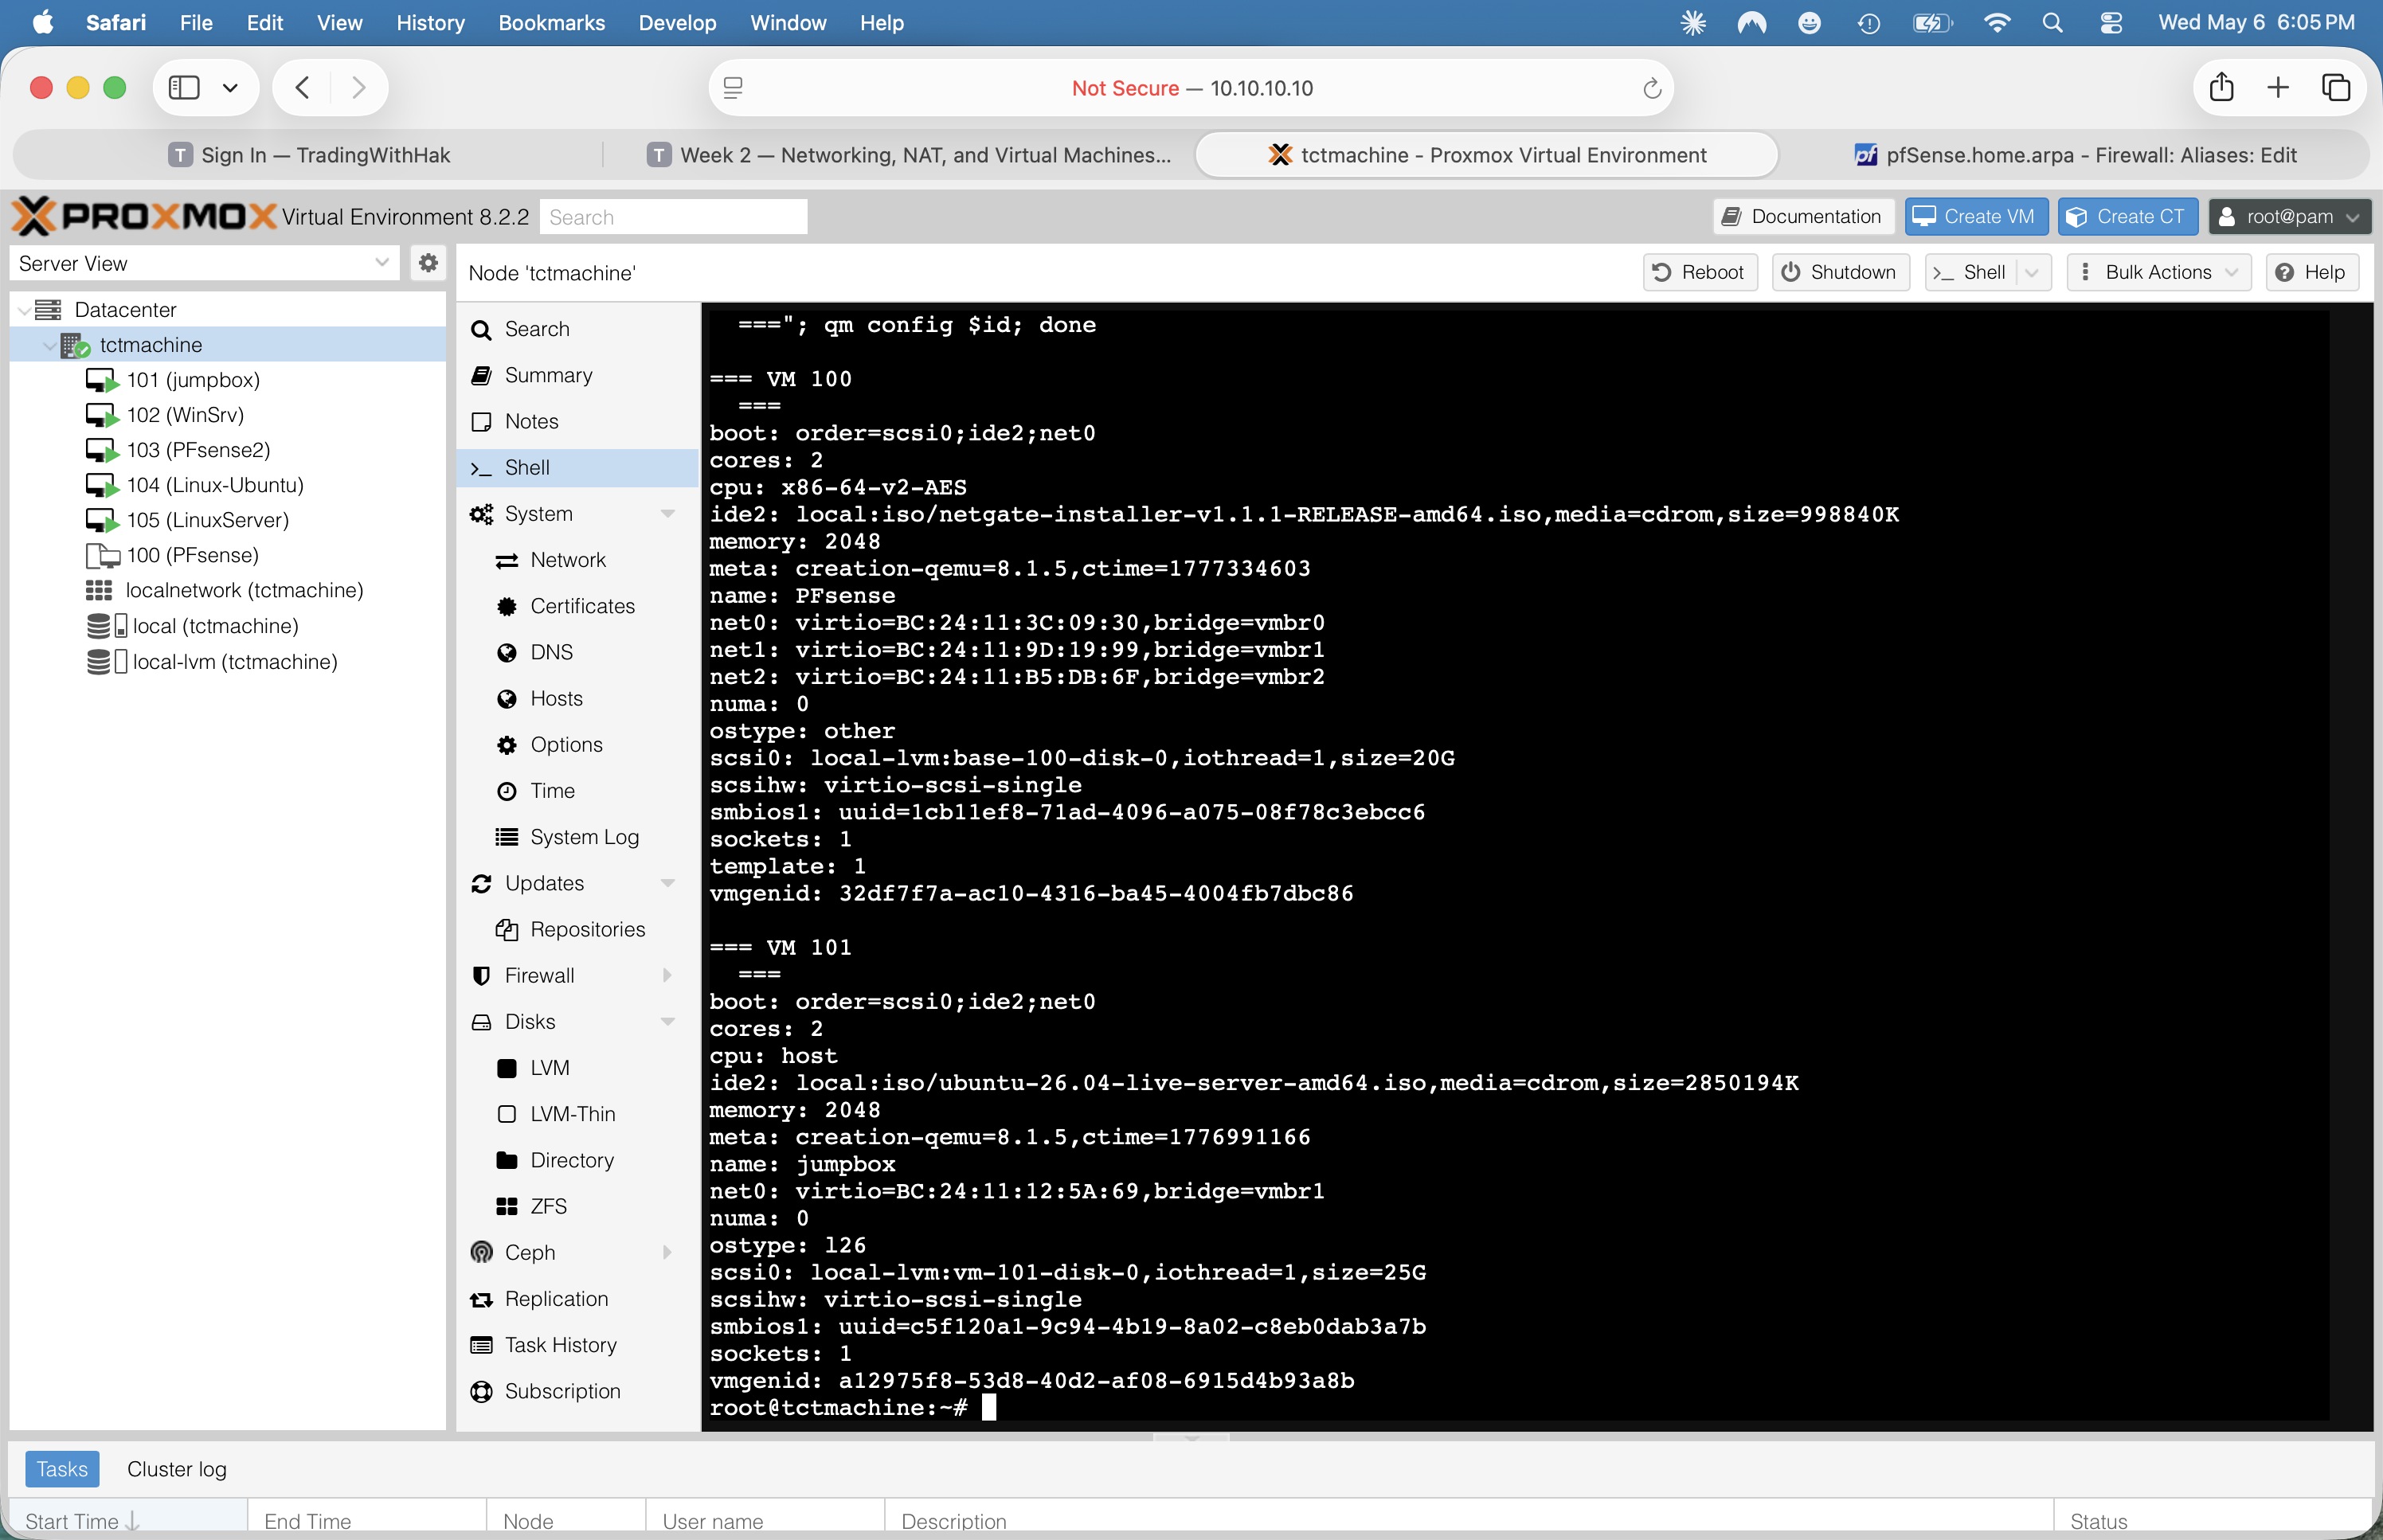Expand the Ceph section arrow

coord(667,1252)
